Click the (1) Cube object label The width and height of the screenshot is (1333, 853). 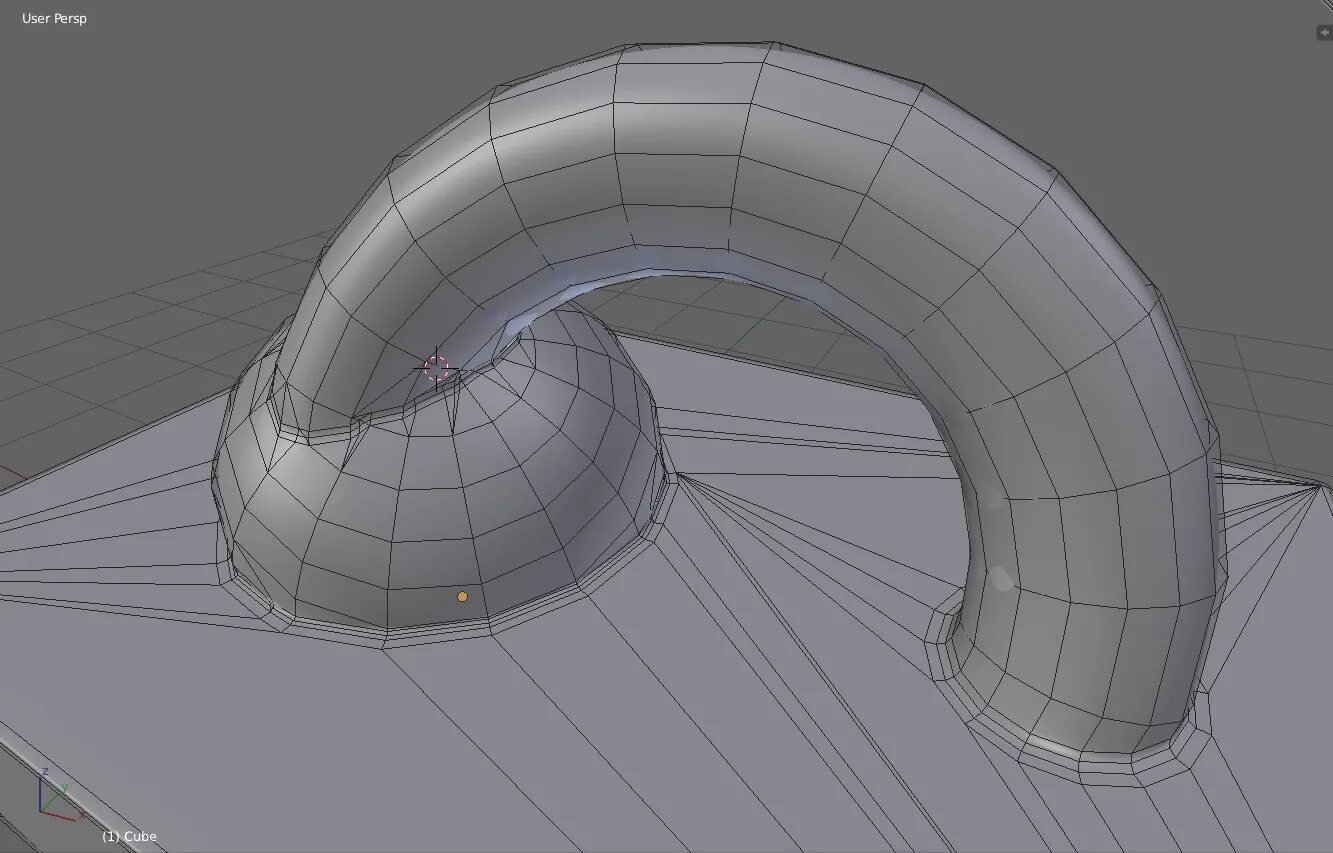[129, 836]
